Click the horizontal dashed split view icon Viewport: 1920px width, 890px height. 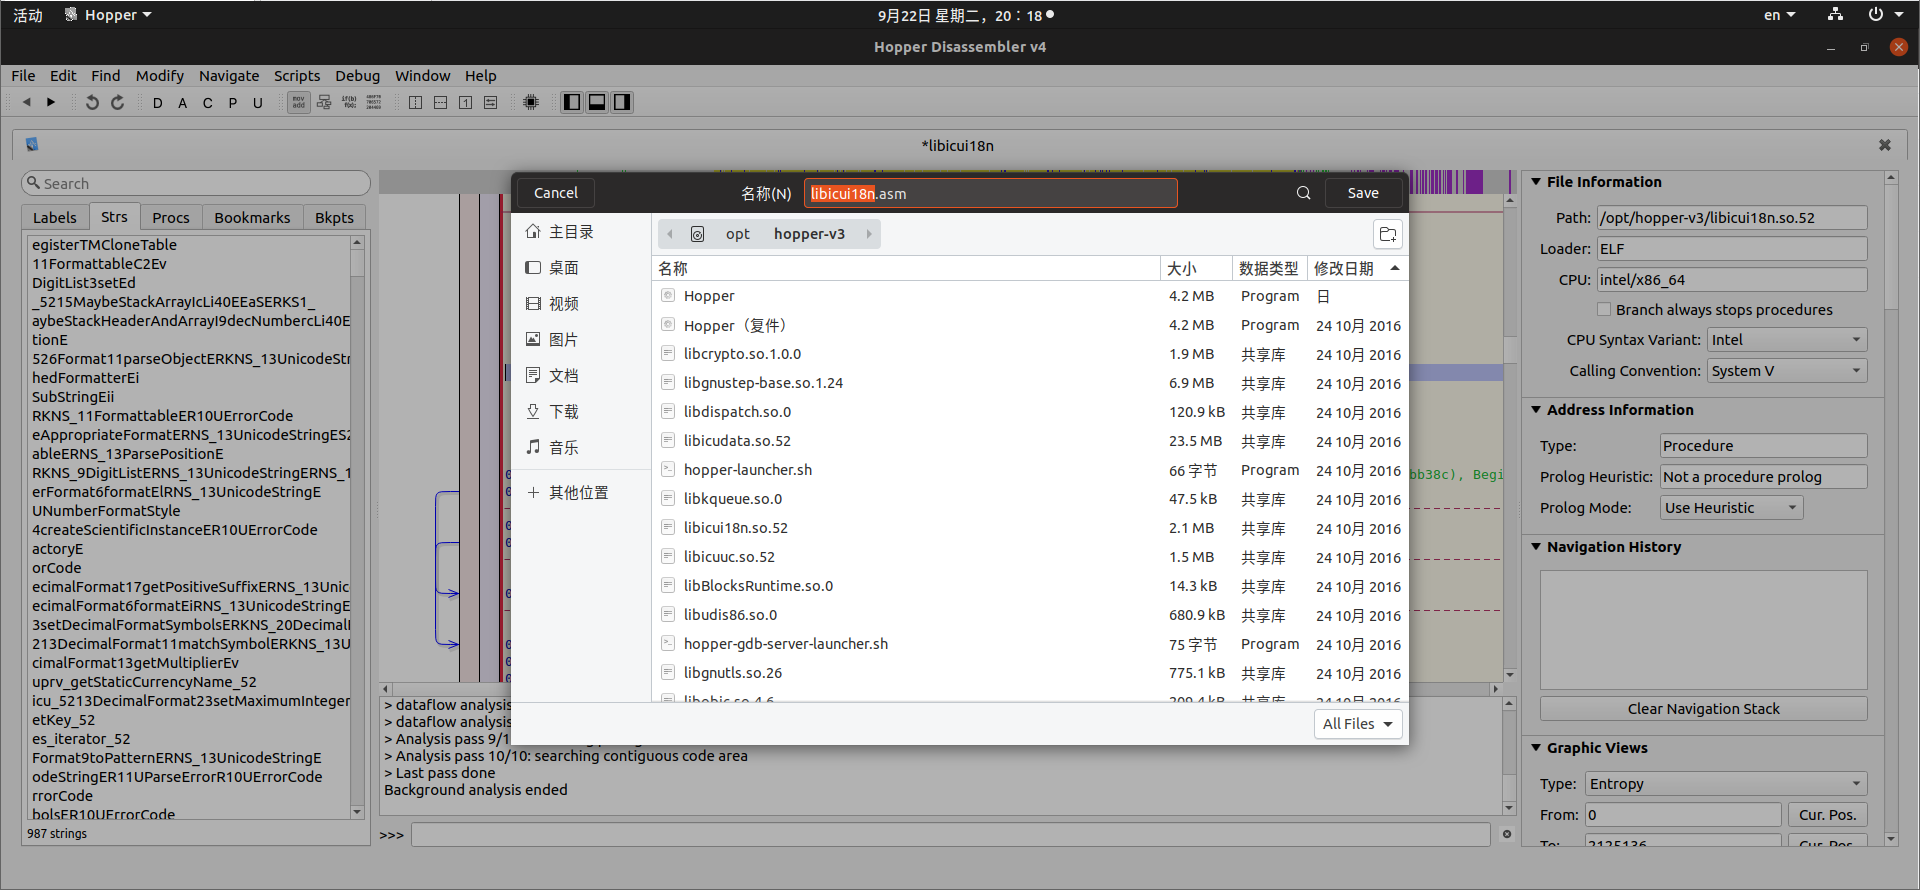[x=440, y=102]
